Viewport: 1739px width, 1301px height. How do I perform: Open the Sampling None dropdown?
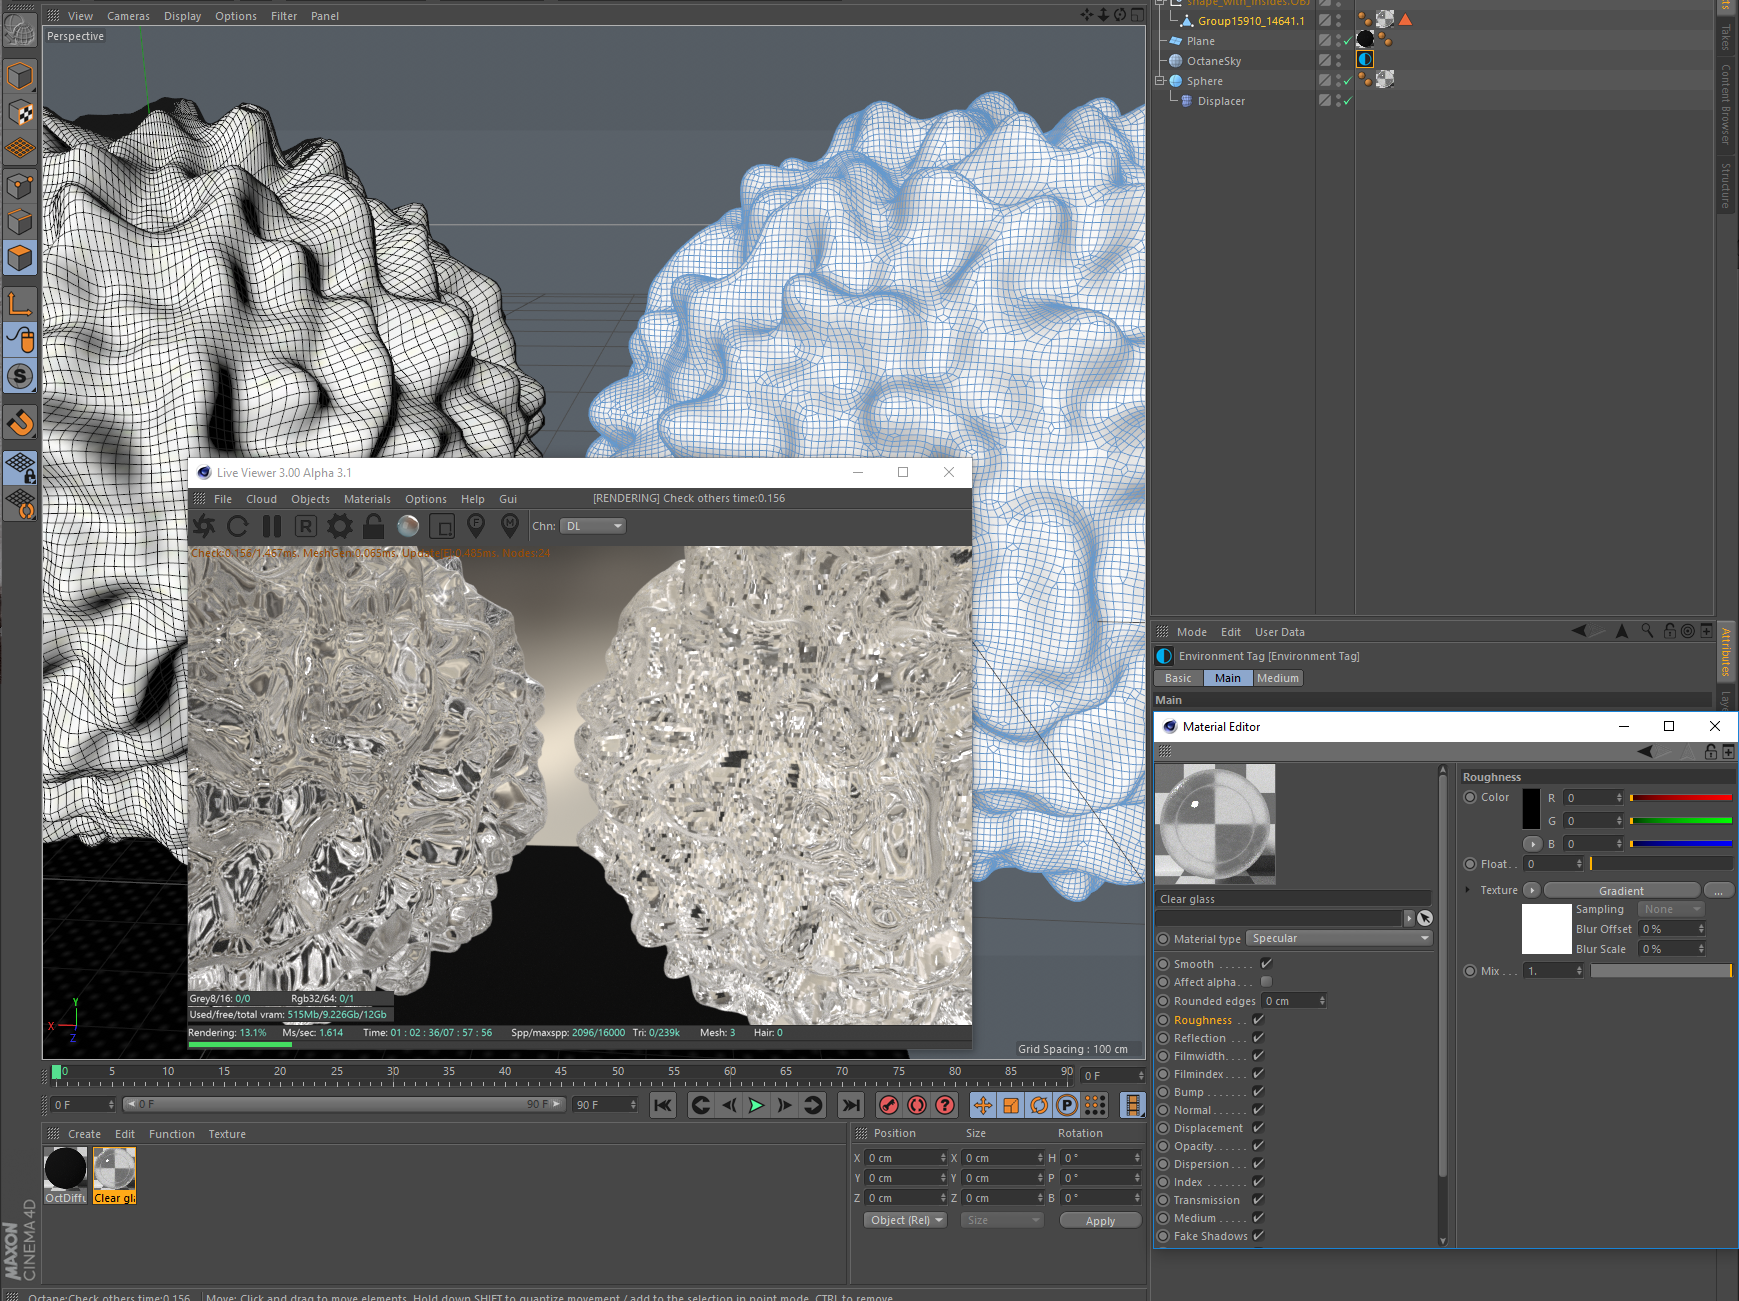[x=1671, y=909]
